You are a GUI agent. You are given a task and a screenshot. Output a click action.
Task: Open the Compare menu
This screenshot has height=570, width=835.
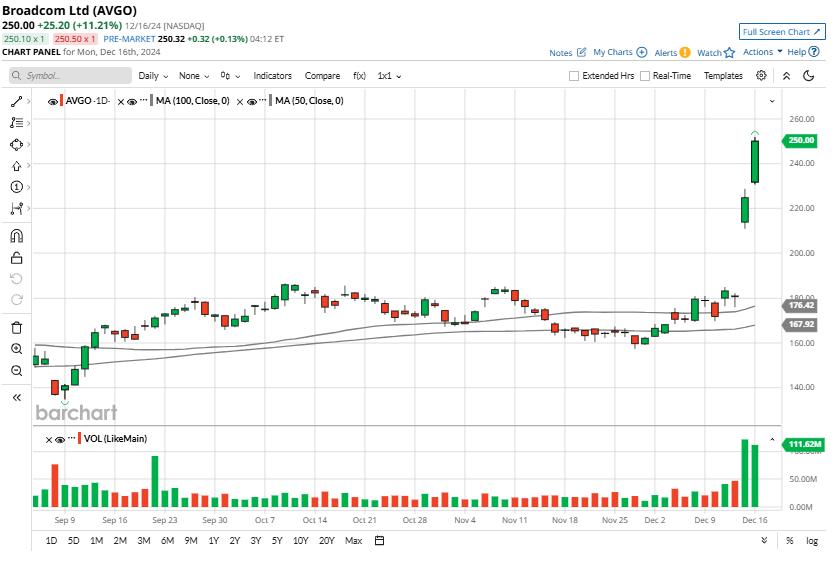click(x=322, y=76)
